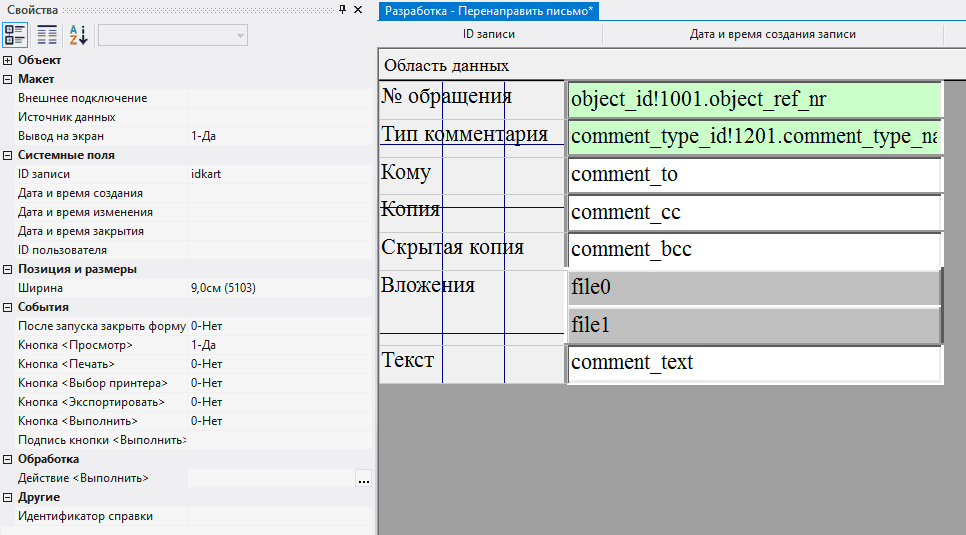Close the Свойства panel

[x=358, y=9]
